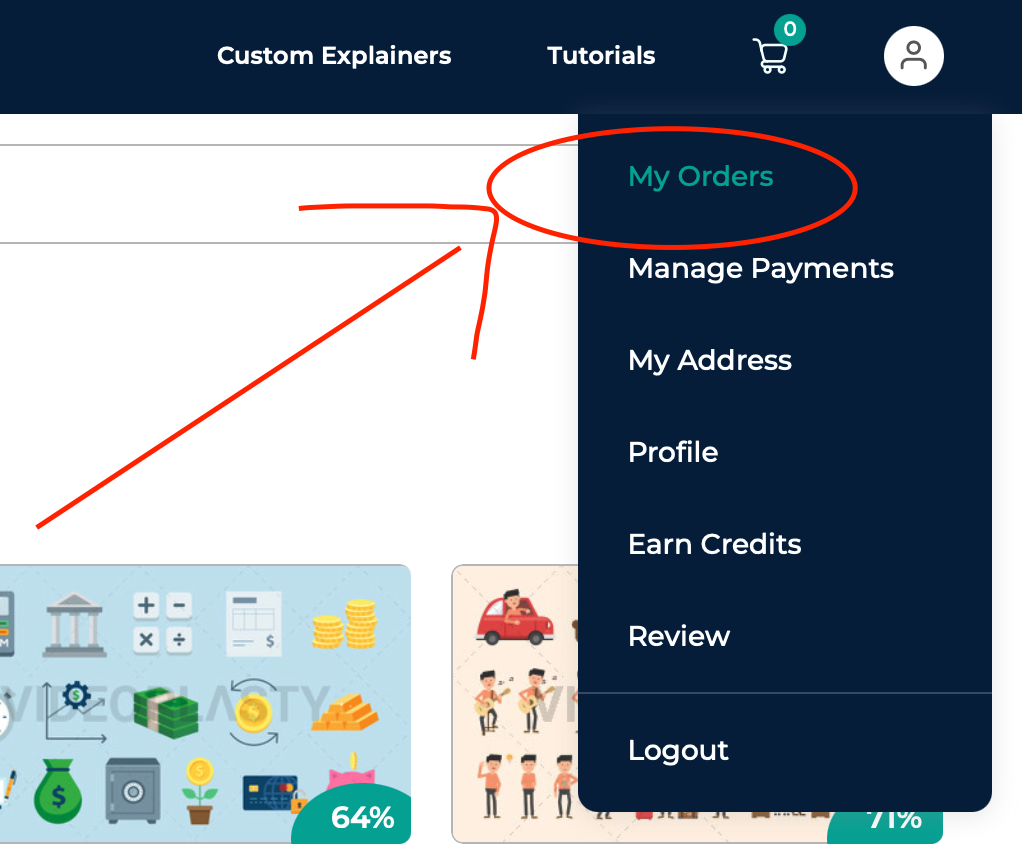The width and height of the screenshot is (1022, 862).
Task: Select My Orders from account menu
Action: (701, 177)
